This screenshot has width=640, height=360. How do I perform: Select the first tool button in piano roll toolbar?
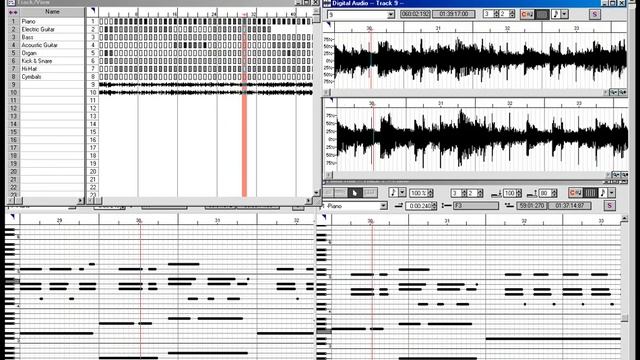tap(329, 193)
